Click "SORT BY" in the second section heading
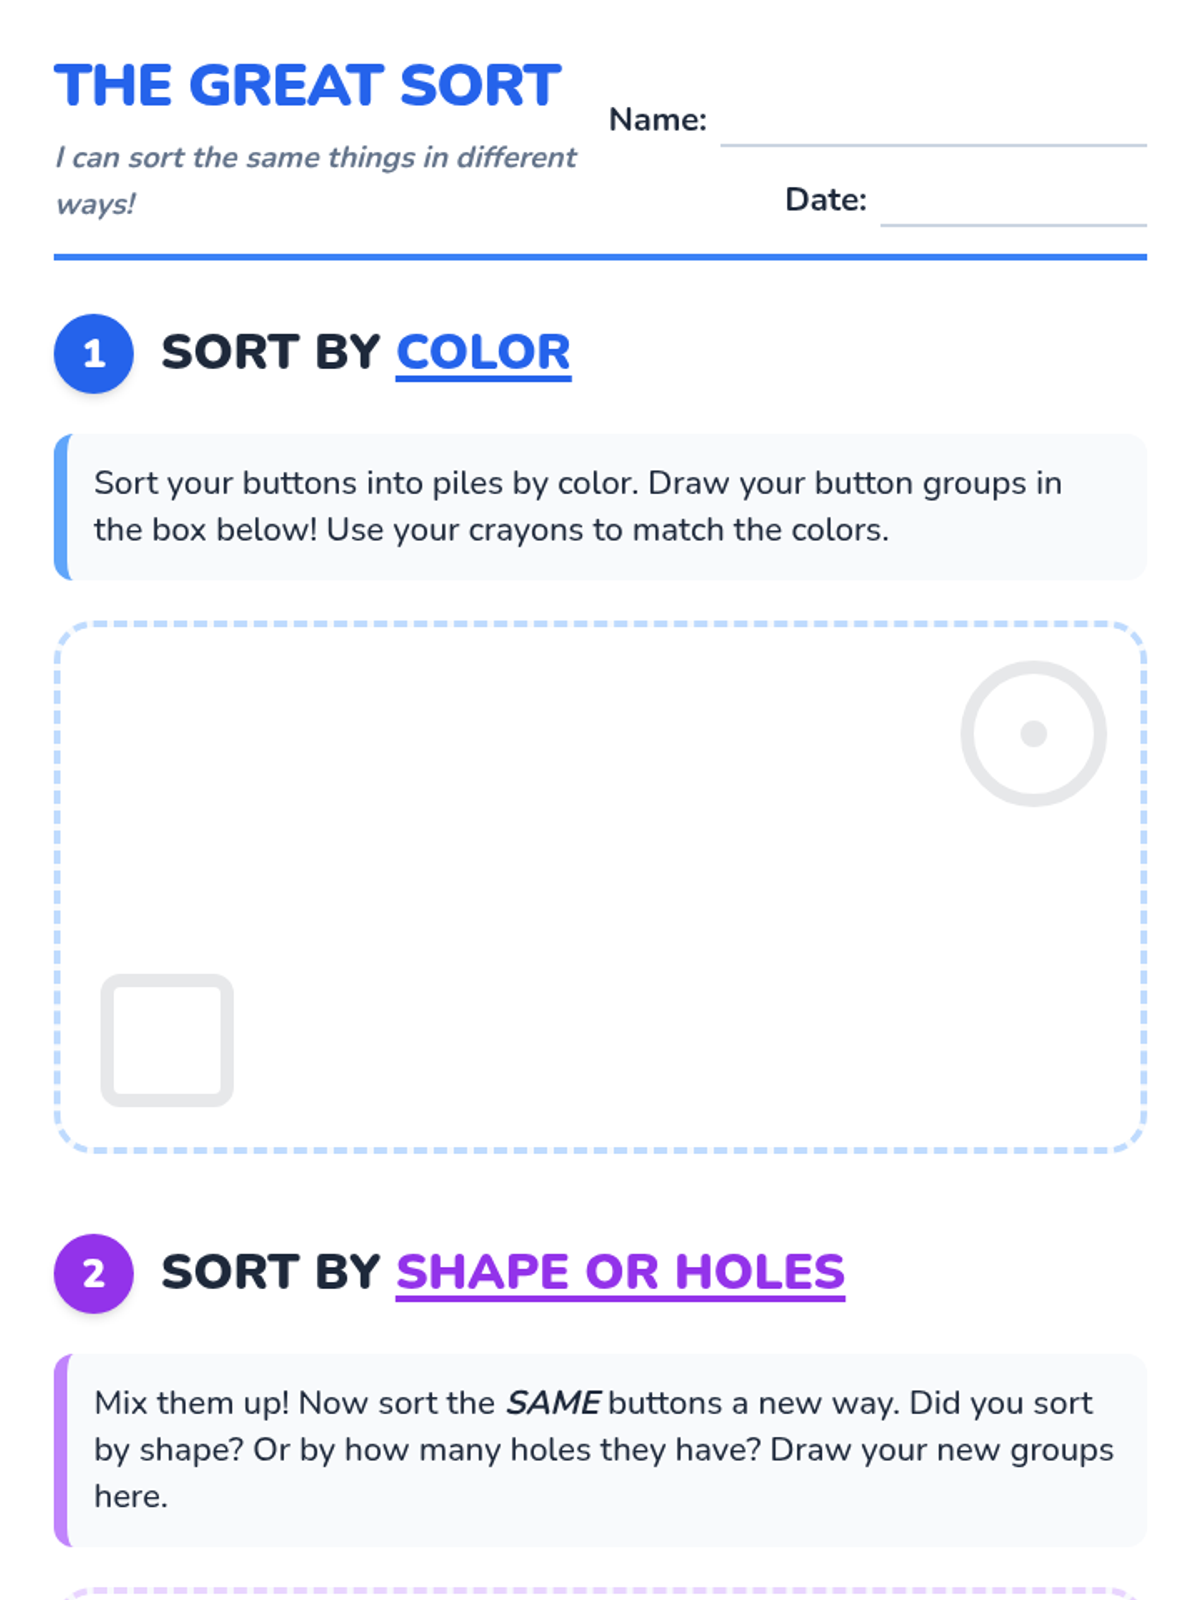 (271, 1273)
